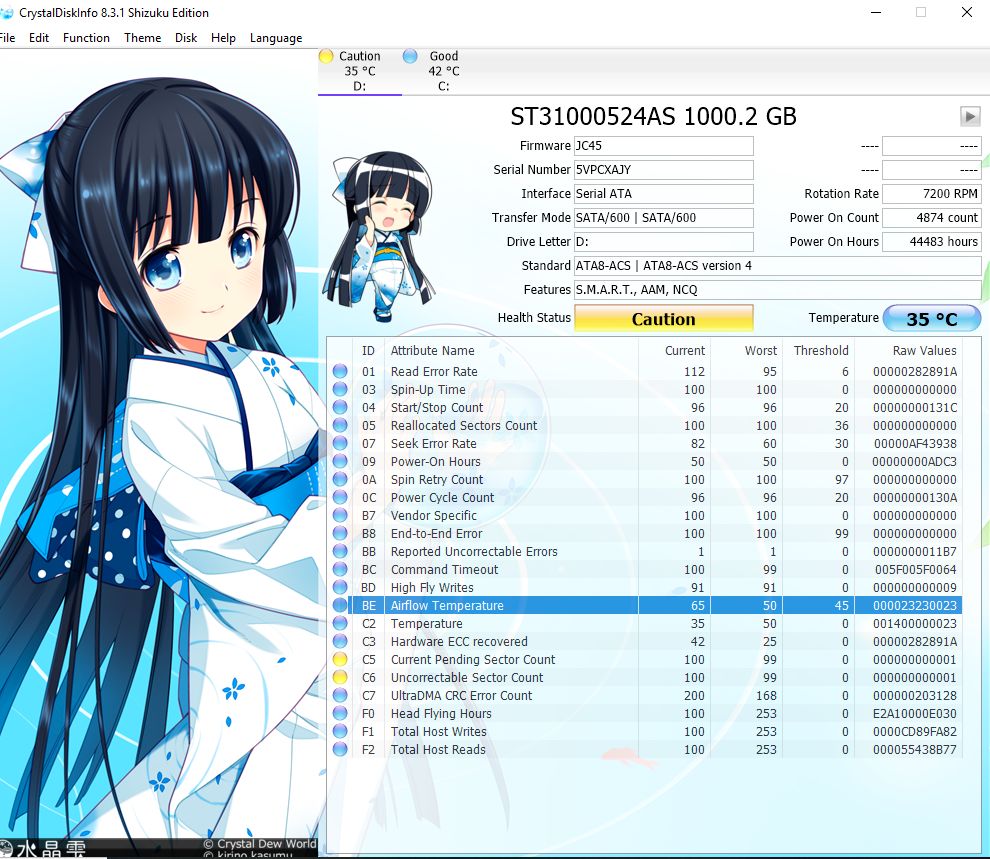This screenshot has height=859, width=990.
Task: Click the status dot beside Read Error Rate
Action: [x=339, y=371]
